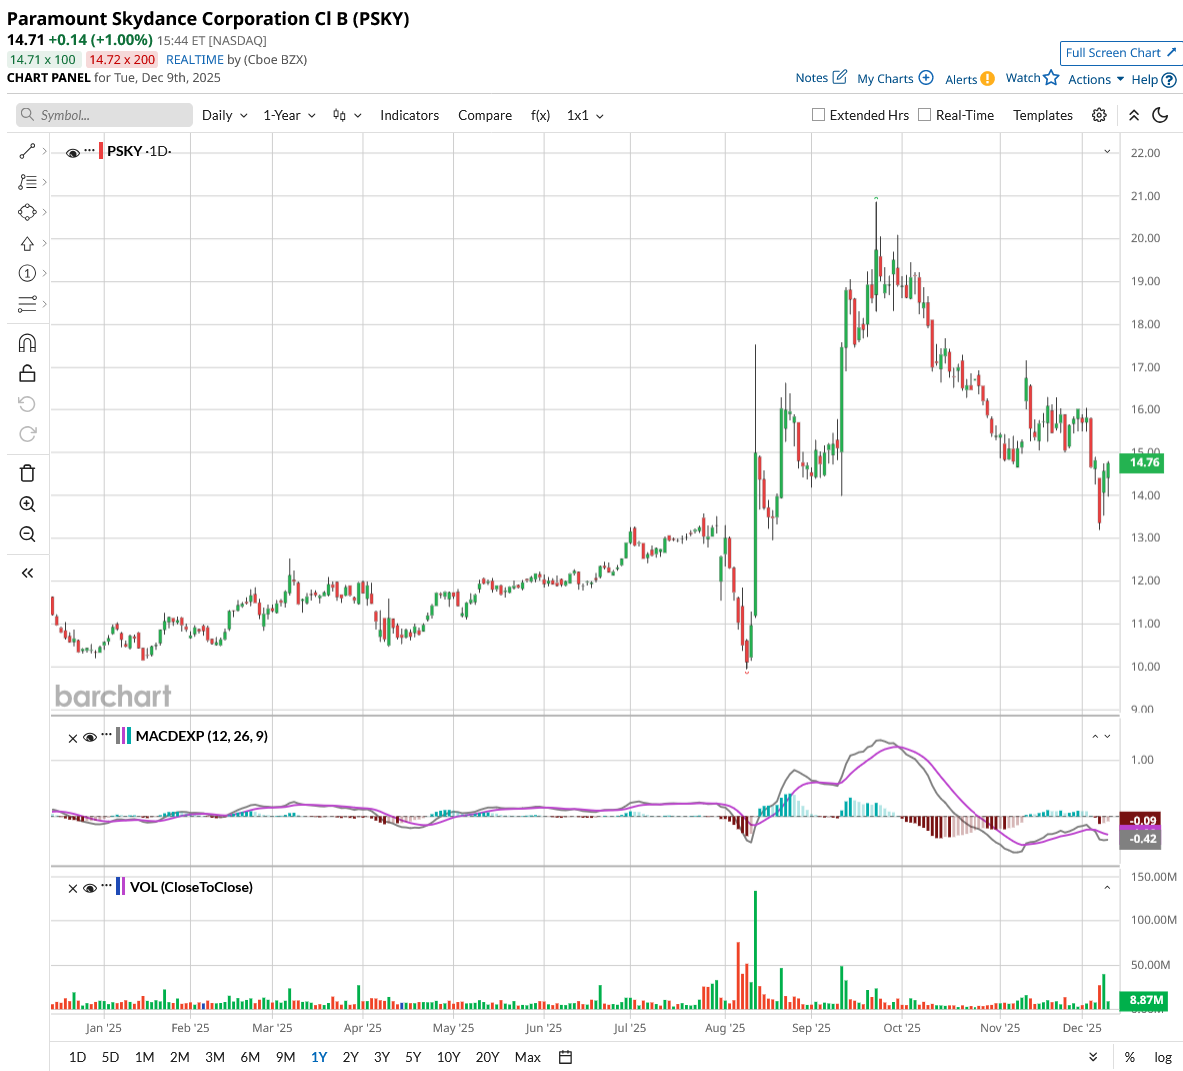Click the double down chevron at bottom

pos(1093,1057)
